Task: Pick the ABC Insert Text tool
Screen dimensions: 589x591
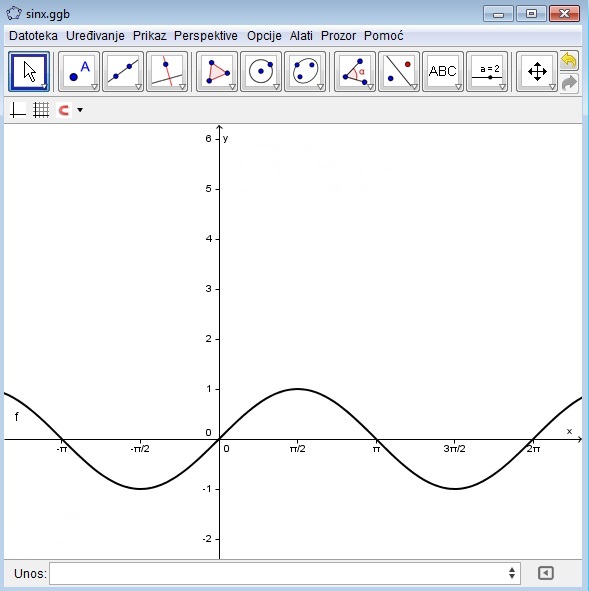Action: 443,72
